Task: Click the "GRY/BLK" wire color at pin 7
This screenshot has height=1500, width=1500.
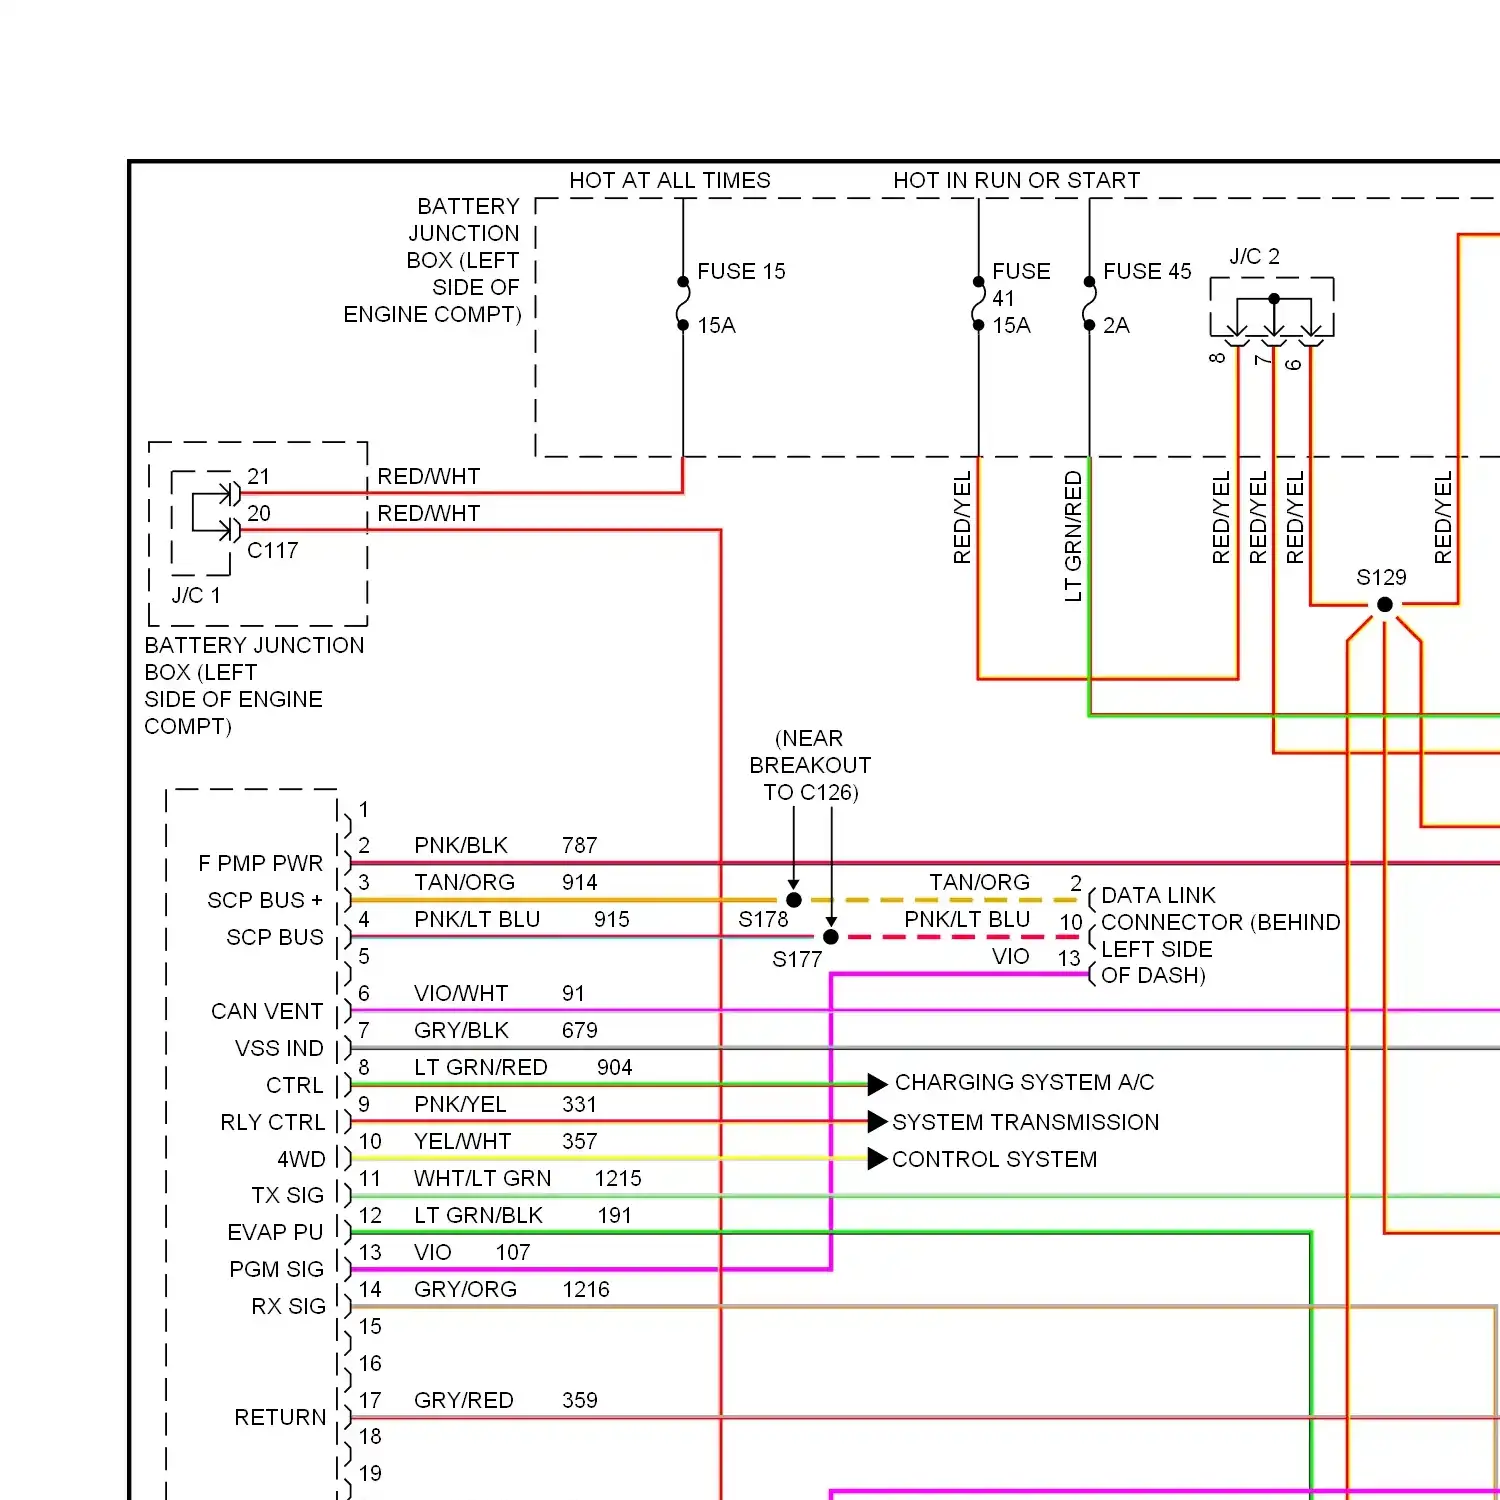Action: click(x=461, y=1030)
